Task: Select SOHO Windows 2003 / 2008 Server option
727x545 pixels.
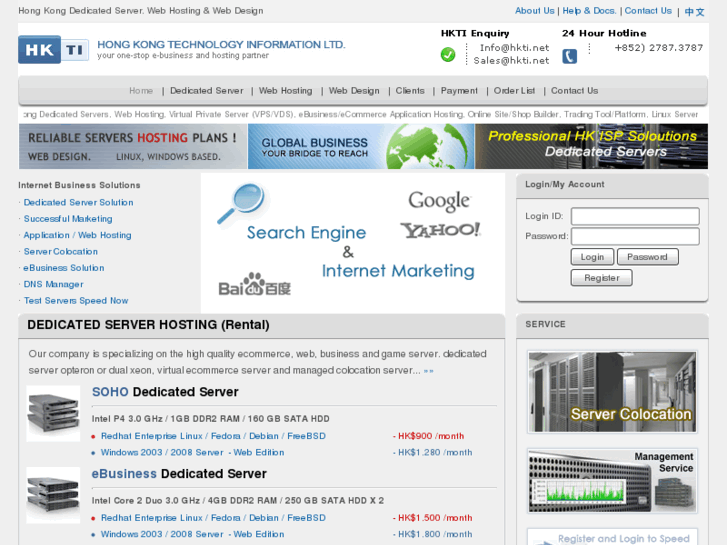Action: tap(192, 452)
